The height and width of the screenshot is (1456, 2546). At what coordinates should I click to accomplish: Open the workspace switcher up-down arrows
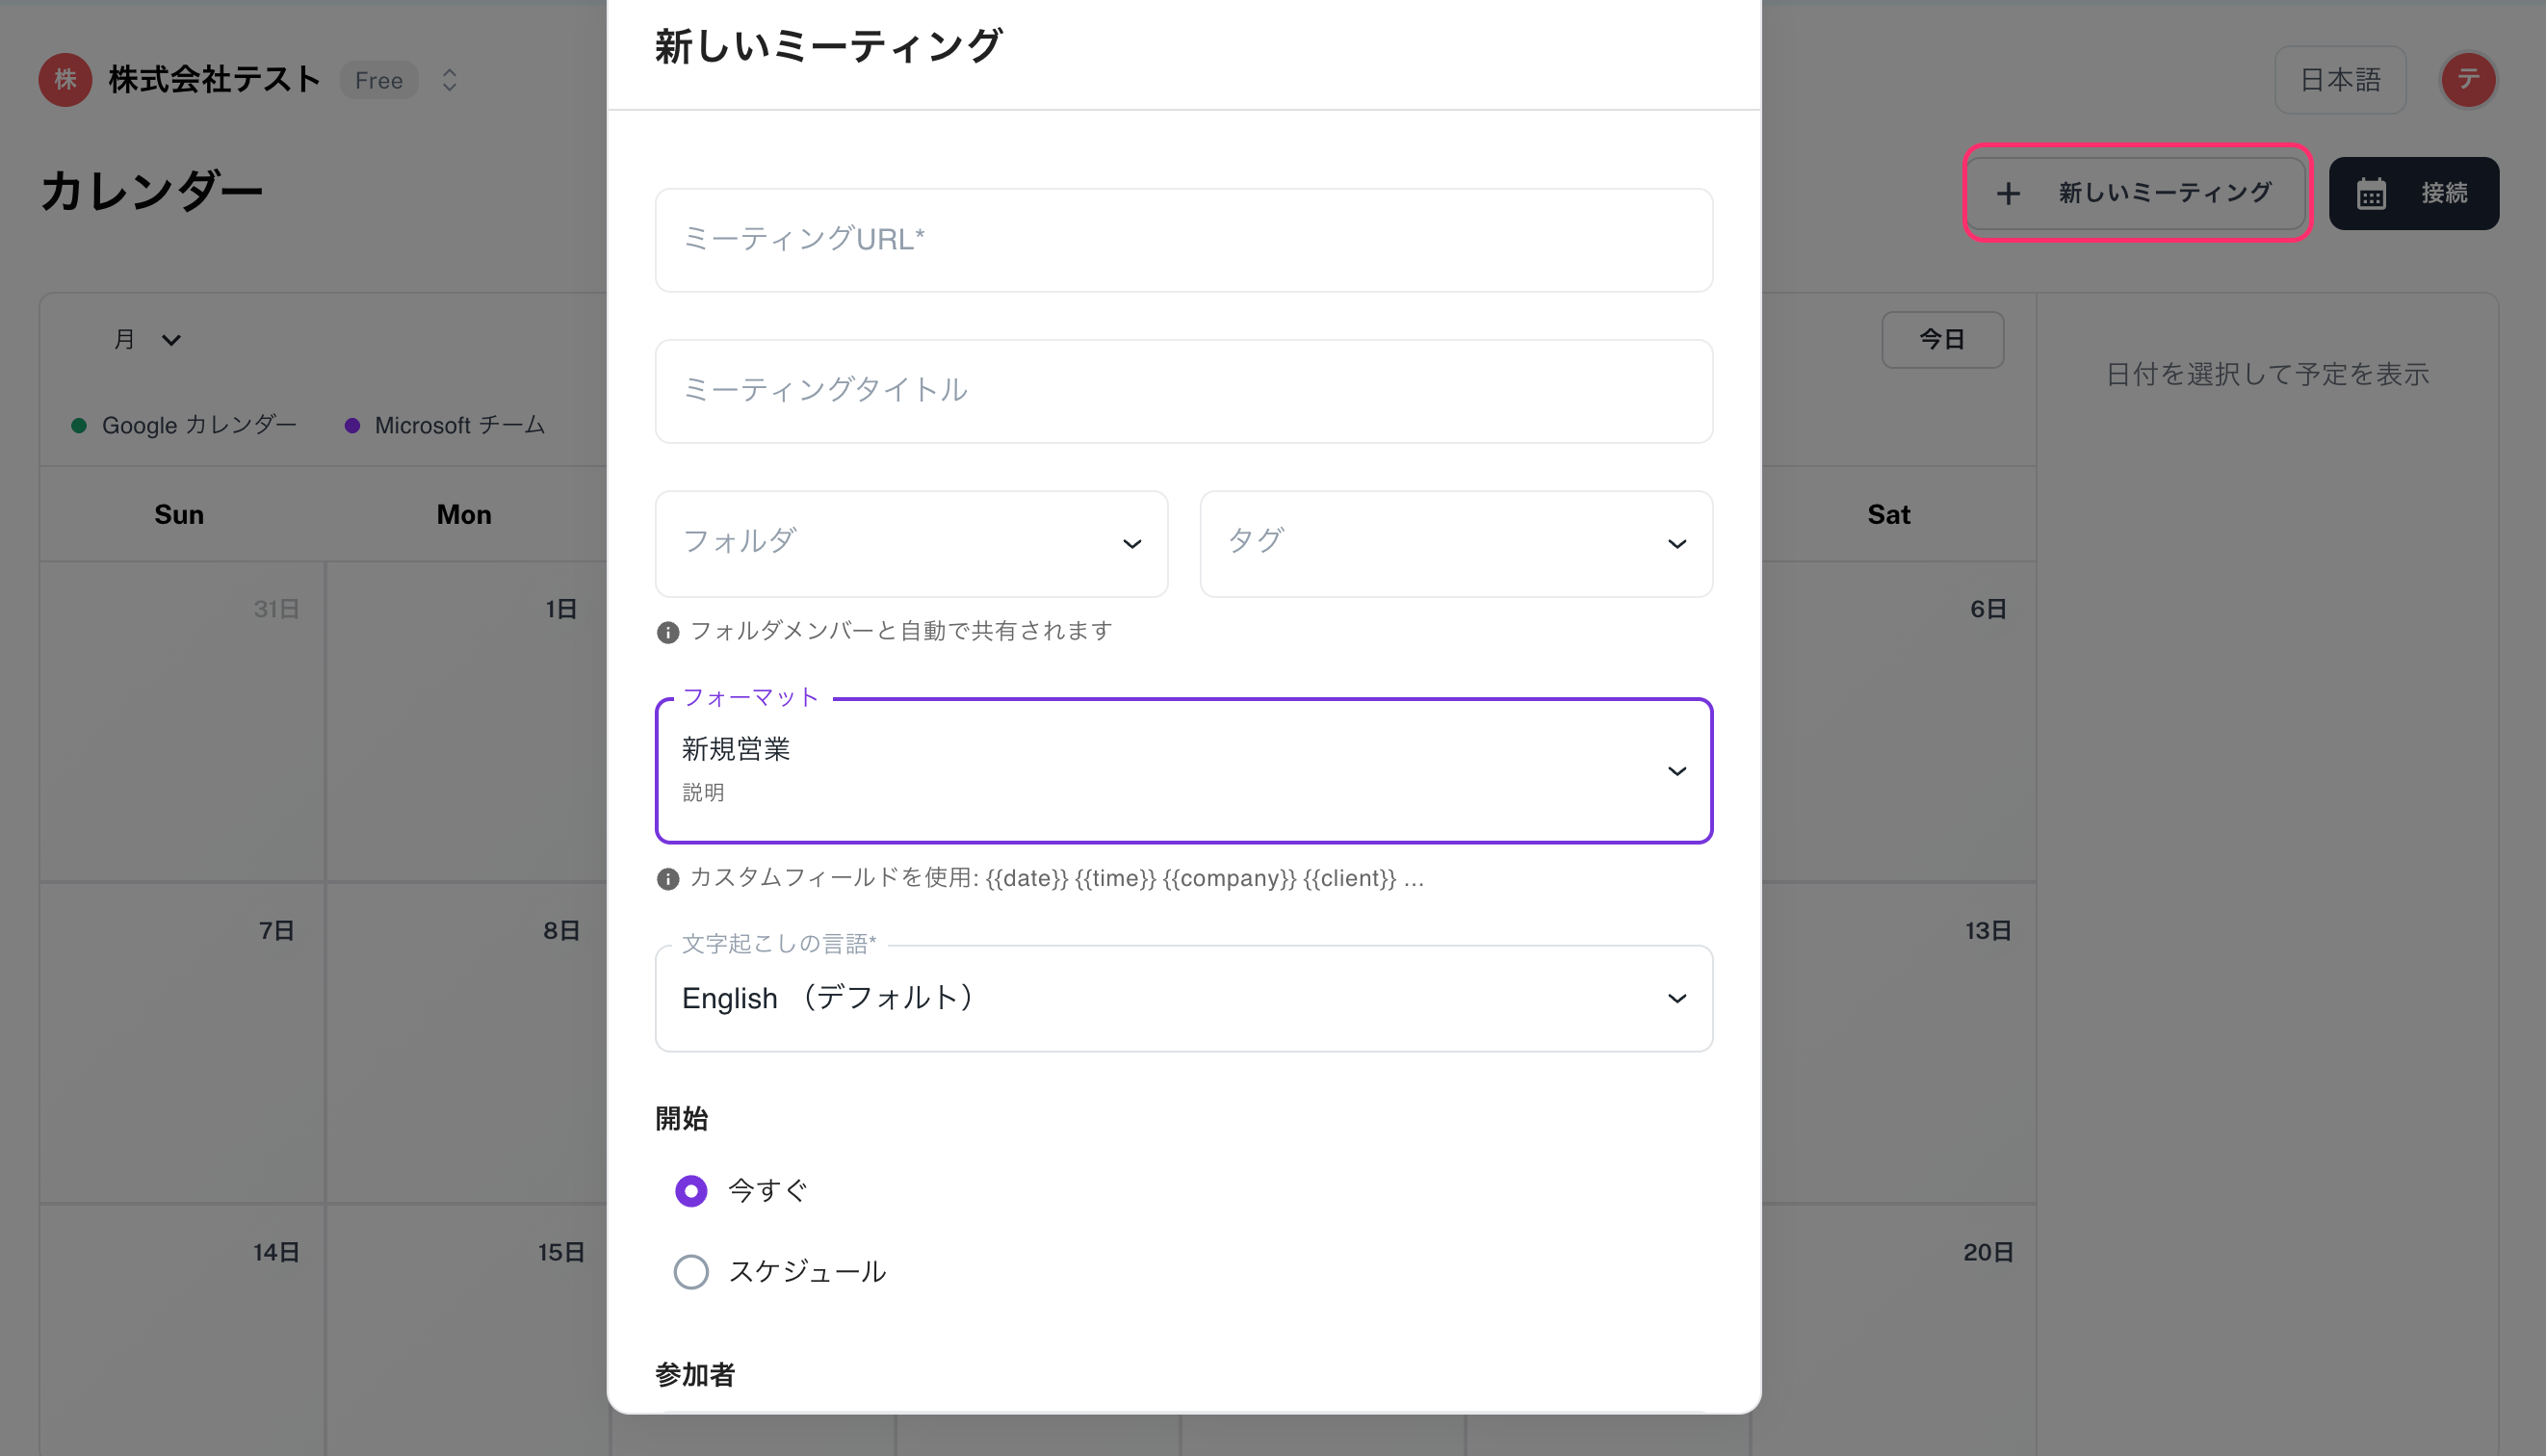click(x=449, y=80)
